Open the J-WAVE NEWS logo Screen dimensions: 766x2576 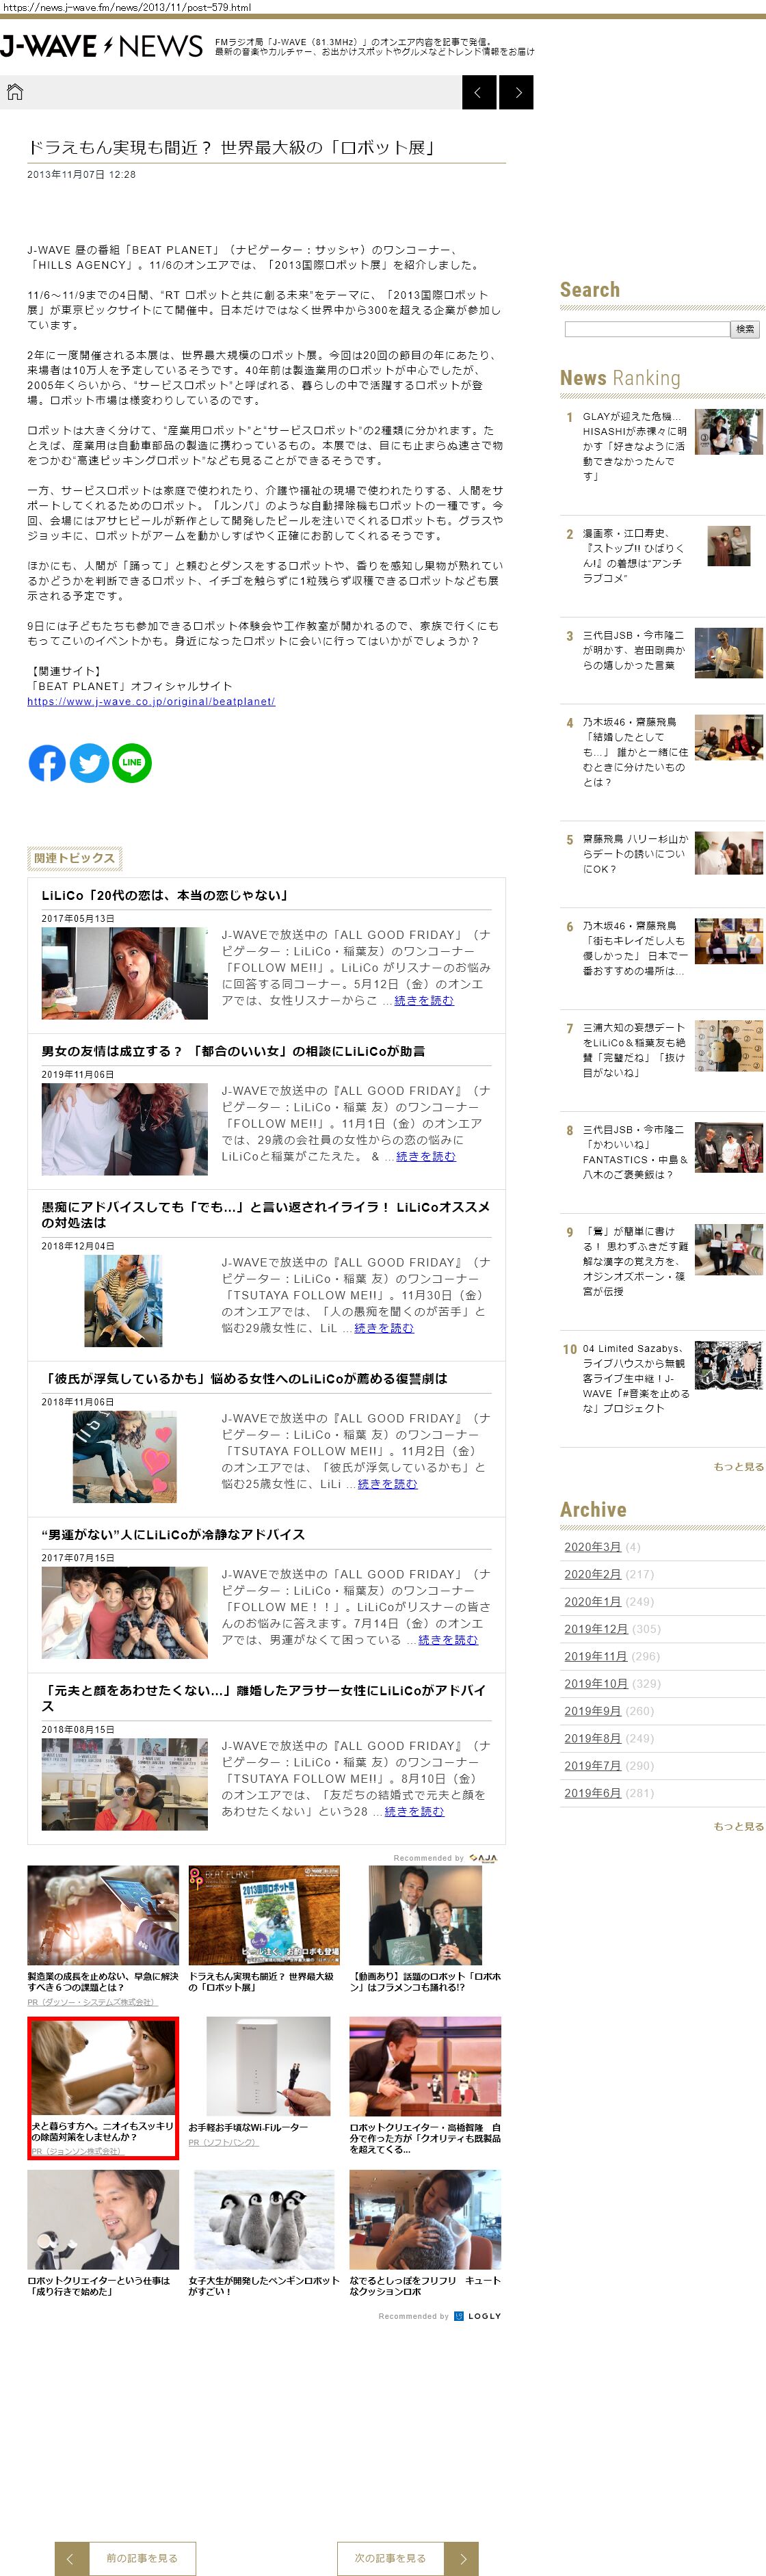coord(102,46)
